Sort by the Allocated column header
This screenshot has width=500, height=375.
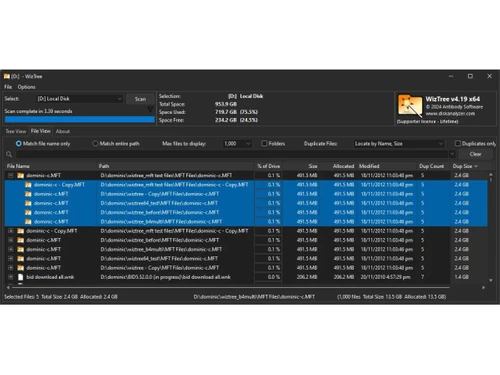[339, 166]
